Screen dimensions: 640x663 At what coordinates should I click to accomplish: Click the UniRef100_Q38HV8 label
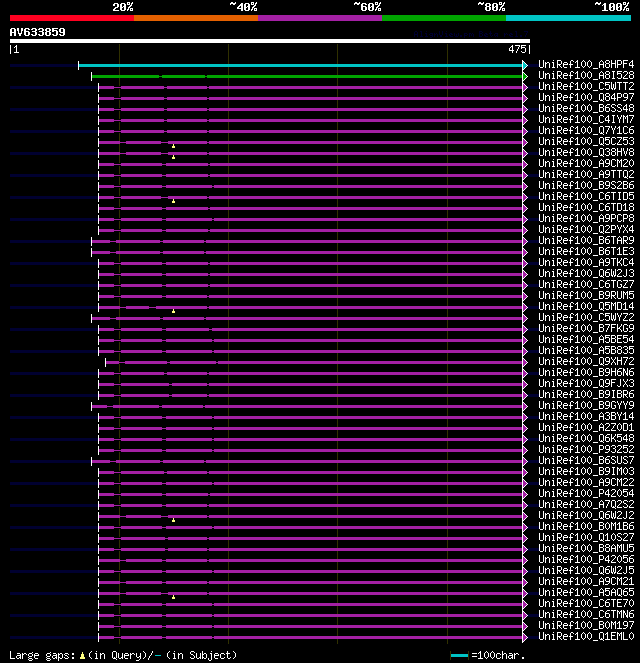pyautogui.click(x=586, y=152)
